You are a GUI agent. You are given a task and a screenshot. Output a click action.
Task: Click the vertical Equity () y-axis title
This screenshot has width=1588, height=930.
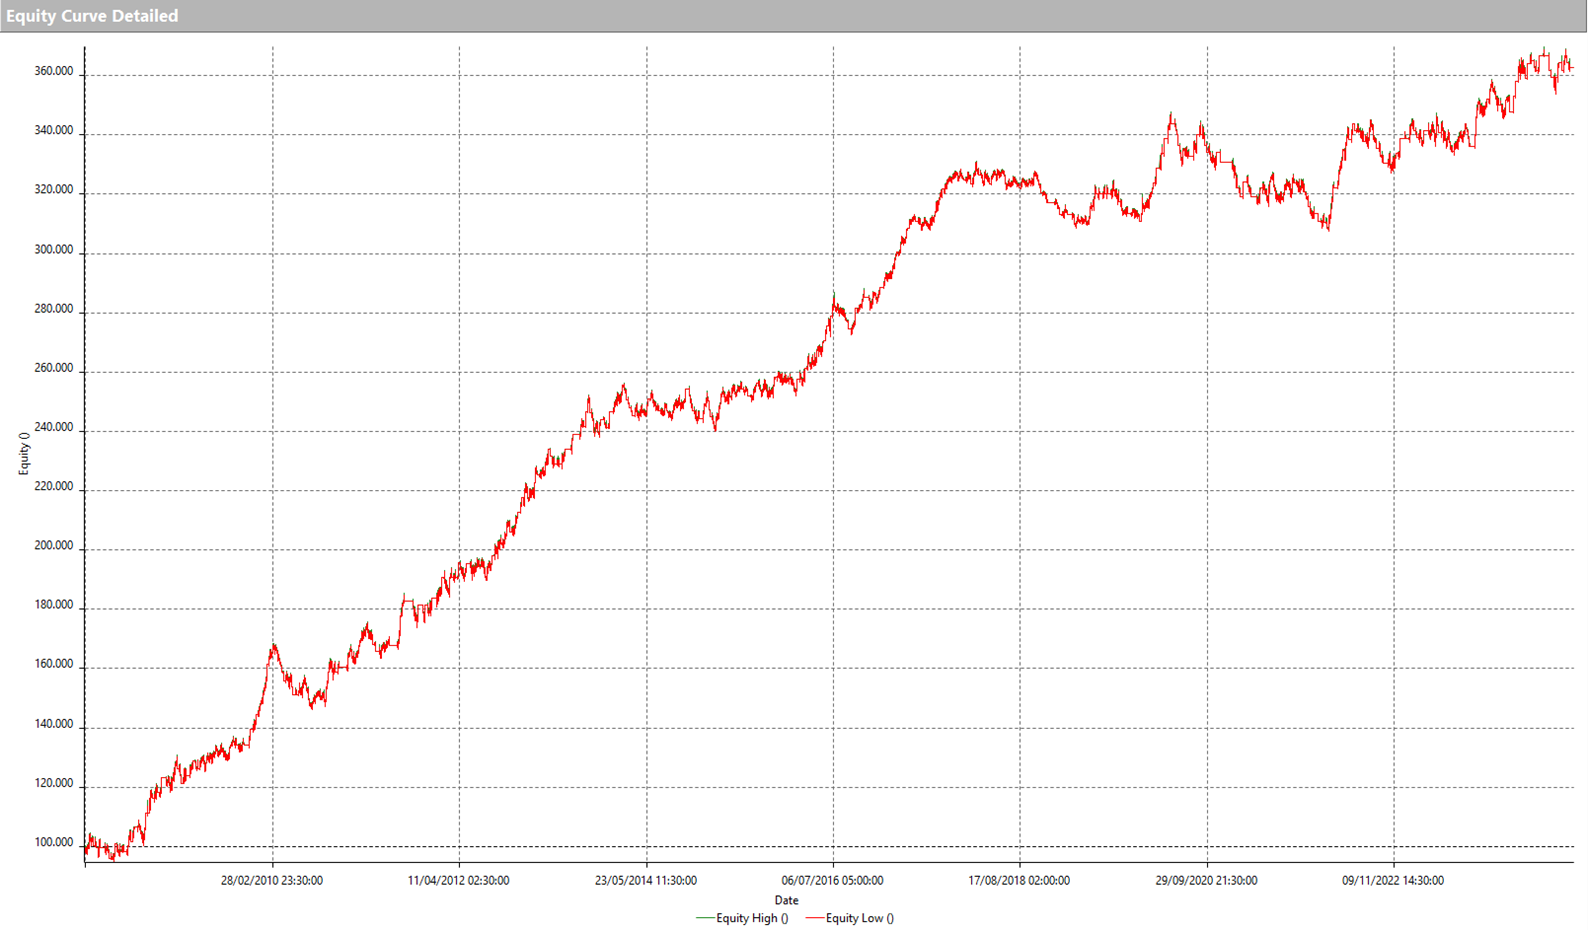pos(24,453)
